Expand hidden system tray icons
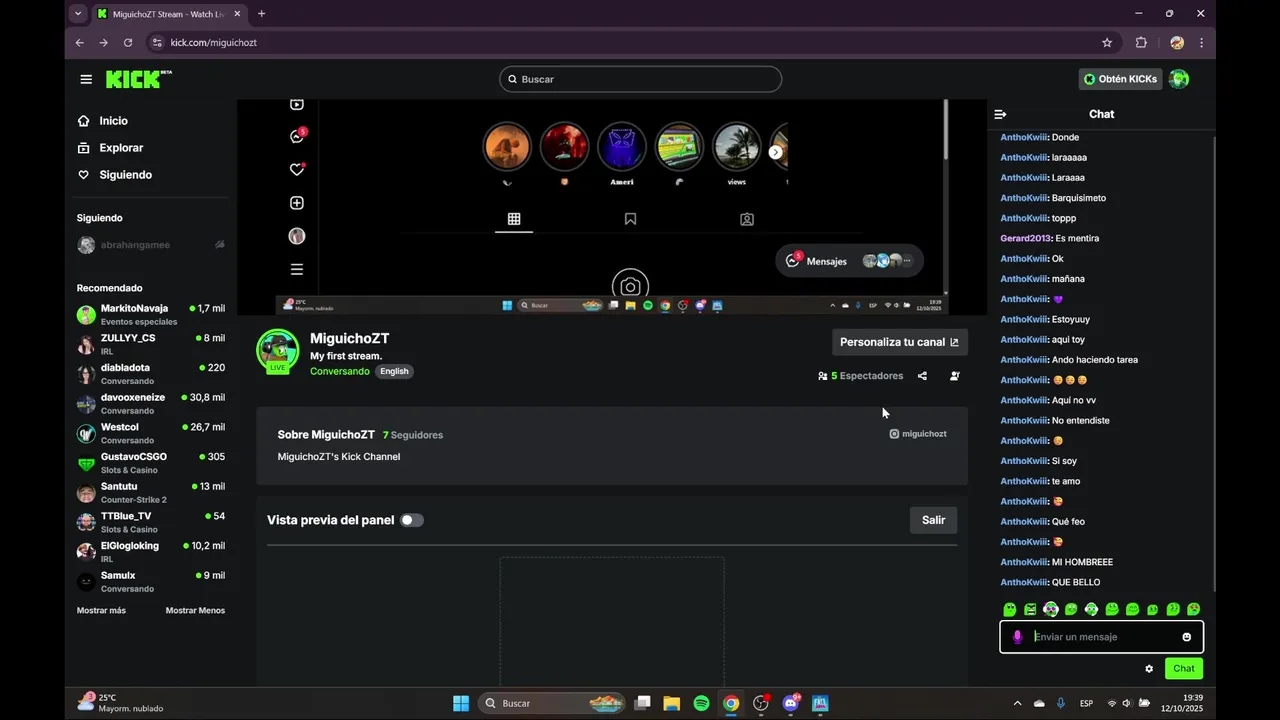Image resolution: width=1280 pixels, height=720 pixels. coord(1018,703)
